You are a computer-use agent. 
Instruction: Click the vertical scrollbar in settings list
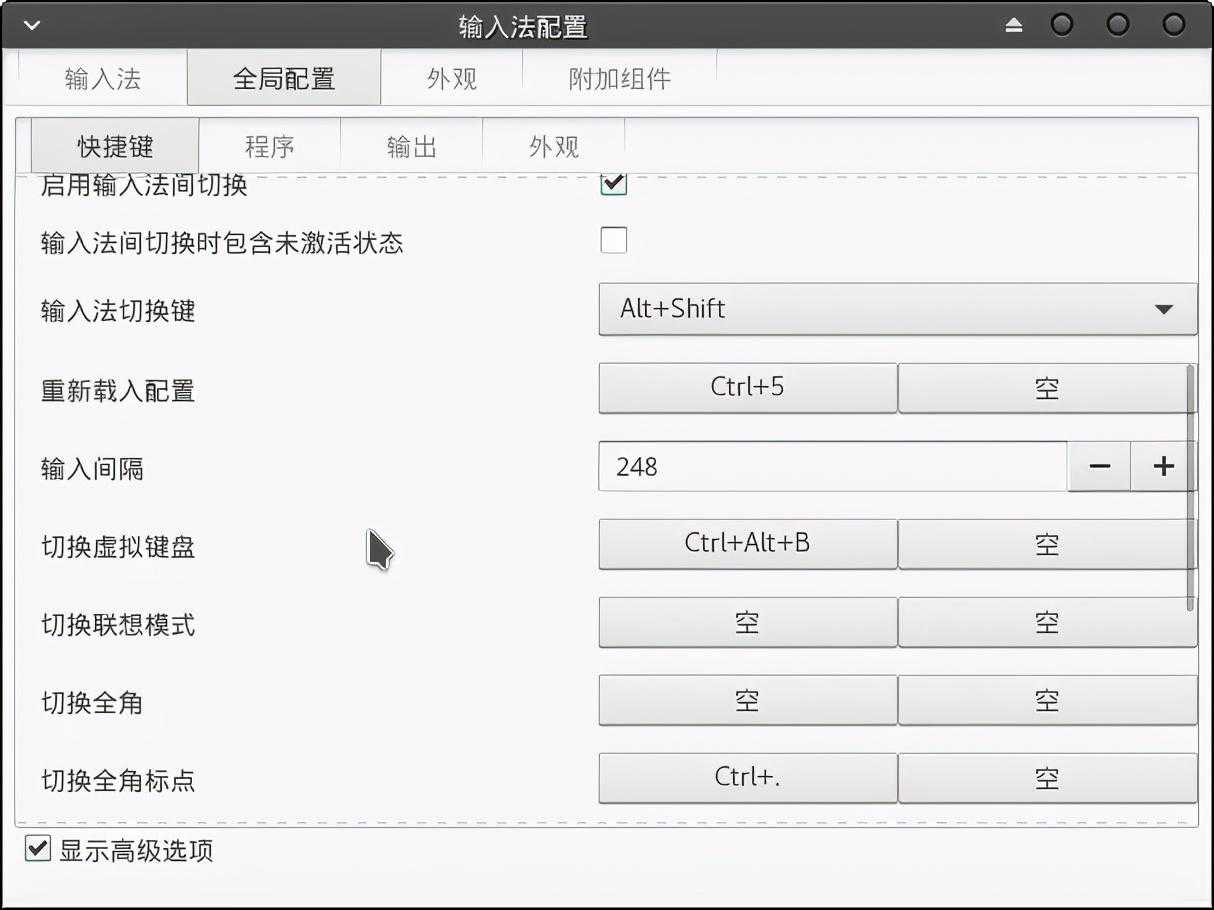pos(1189,488)
